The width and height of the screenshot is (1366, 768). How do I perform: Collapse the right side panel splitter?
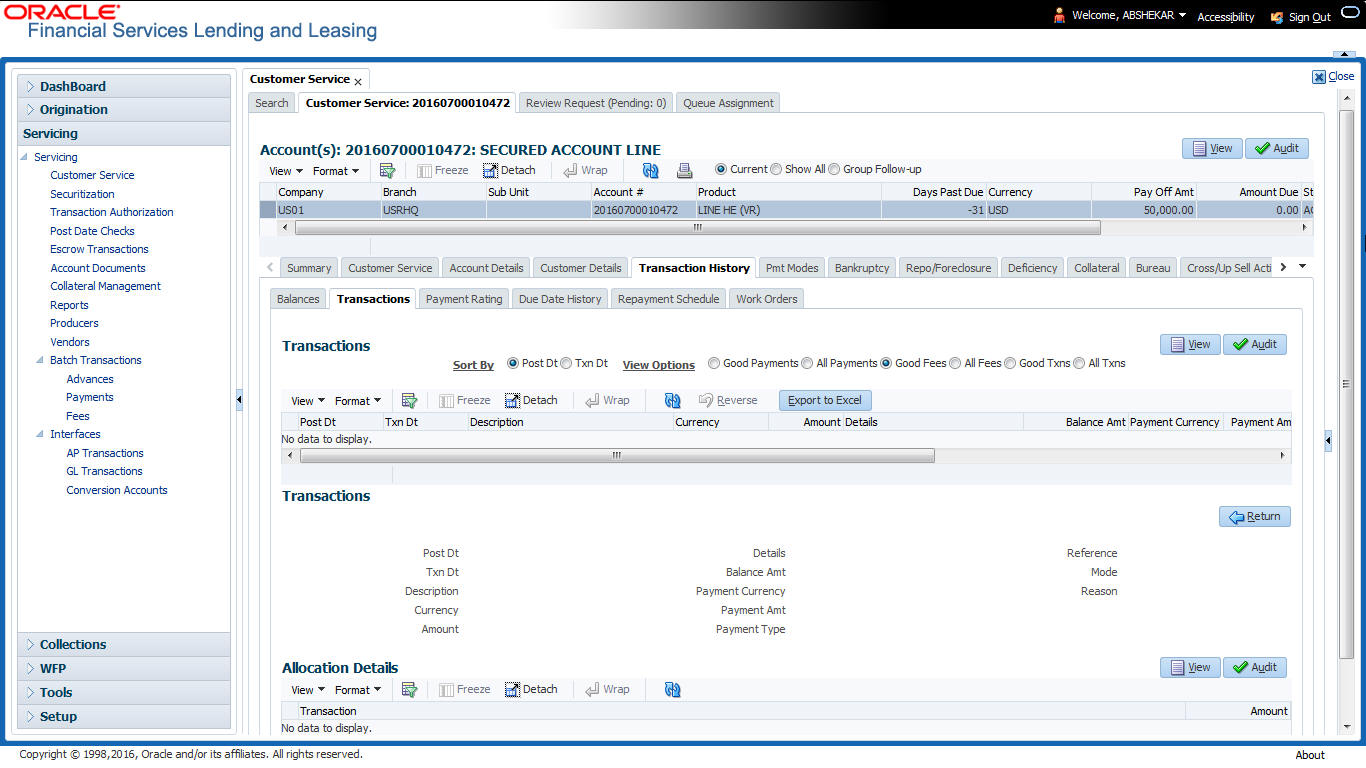[1328, 440]
